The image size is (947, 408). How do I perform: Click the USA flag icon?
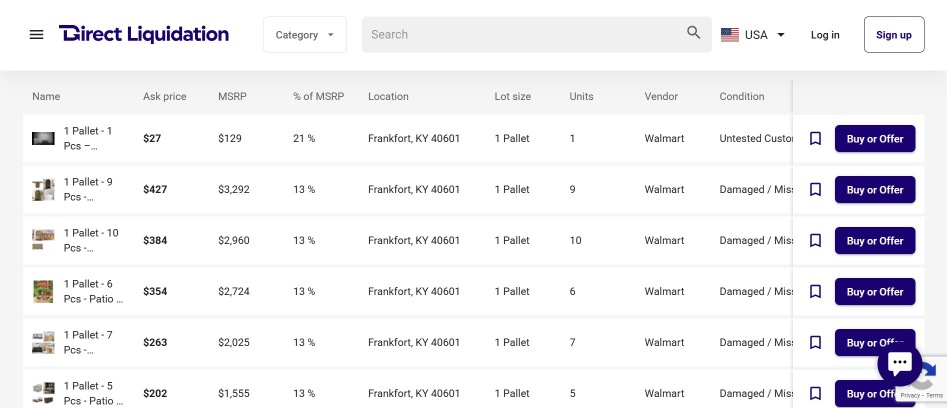point(730,35)
